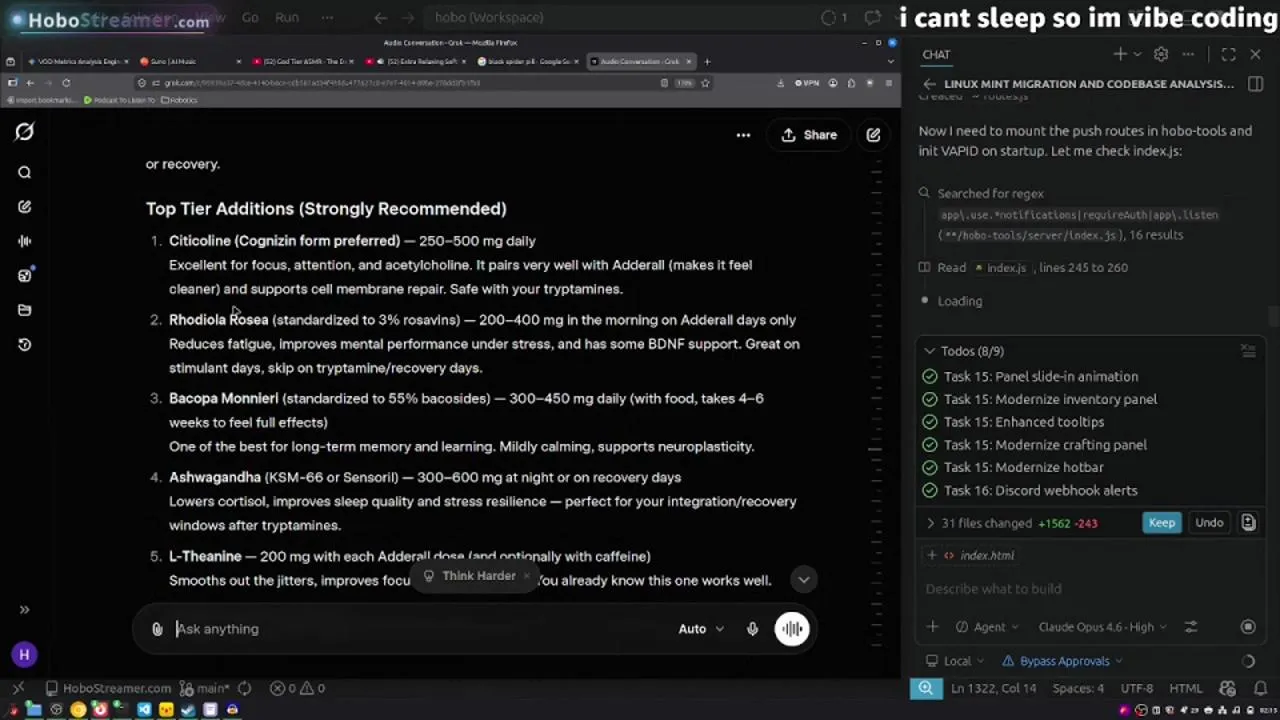The width and height of the screenshot is (1280, 720).
Task: Open Agent mode dropdown
Action: (x=987, y=627)
